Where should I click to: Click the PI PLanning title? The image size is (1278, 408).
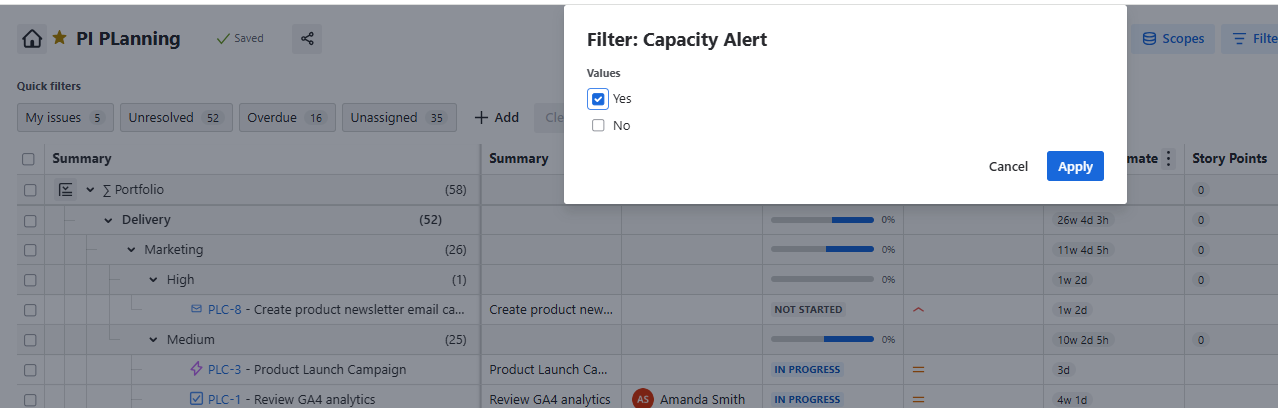pos(128,39)
